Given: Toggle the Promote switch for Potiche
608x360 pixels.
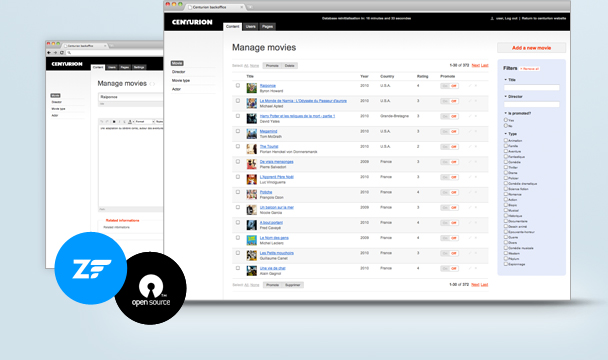Looking at the screenshot, I should tap(449, 192).
